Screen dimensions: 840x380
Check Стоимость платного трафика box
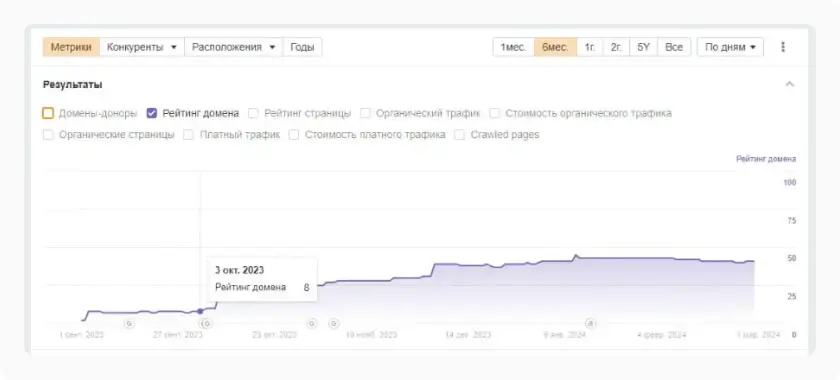point(294,135)
